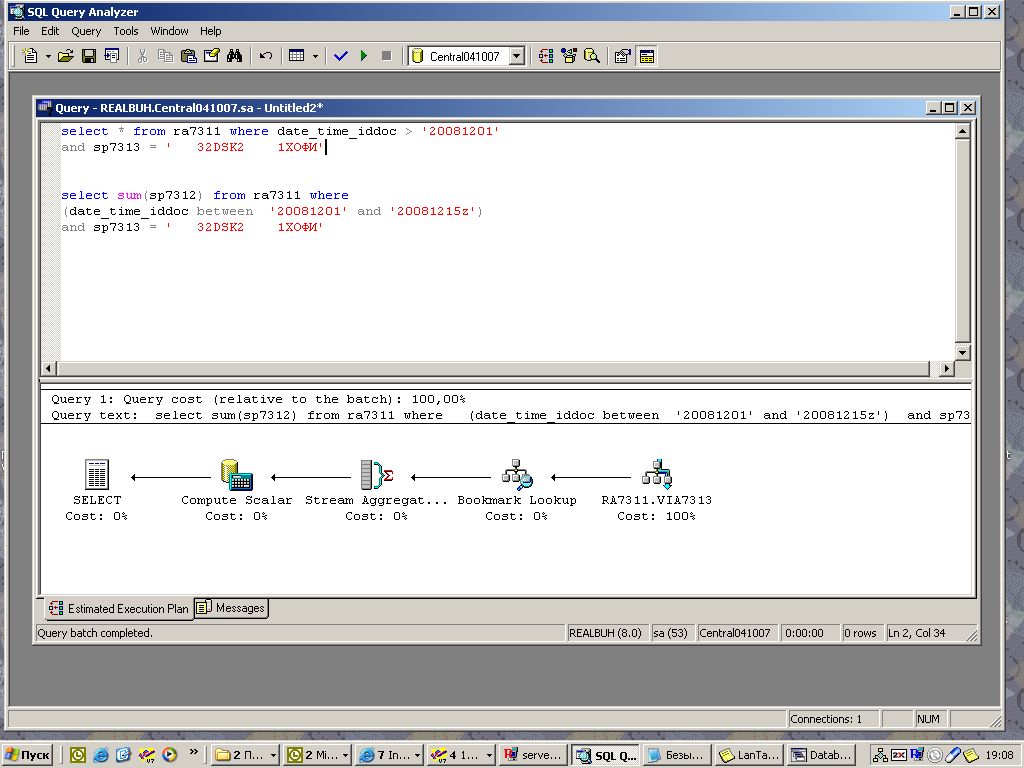Click the Open file folder icon

pos(66,56)
